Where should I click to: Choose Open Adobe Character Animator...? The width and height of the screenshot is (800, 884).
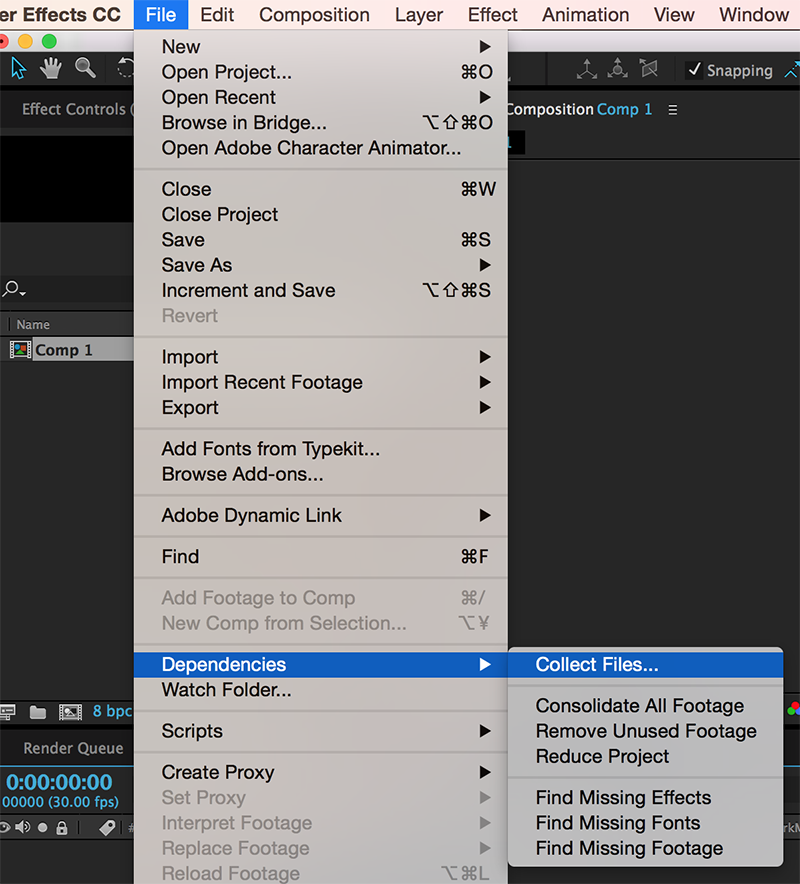[321, 148]
